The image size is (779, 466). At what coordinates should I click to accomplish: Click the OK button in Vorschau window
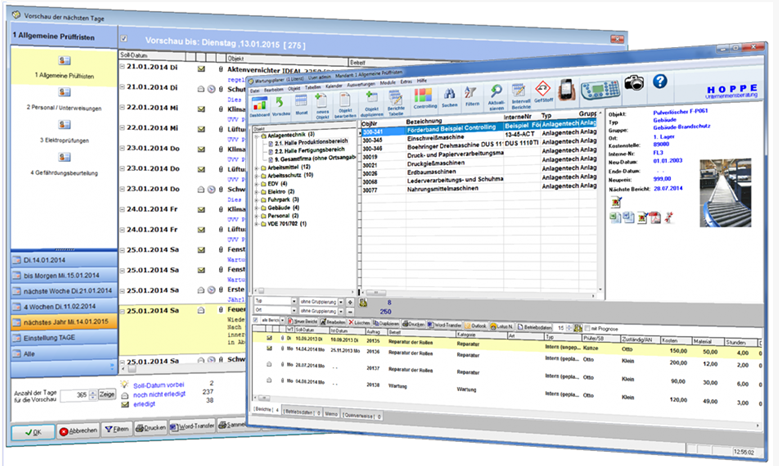[x=33, y=432]
